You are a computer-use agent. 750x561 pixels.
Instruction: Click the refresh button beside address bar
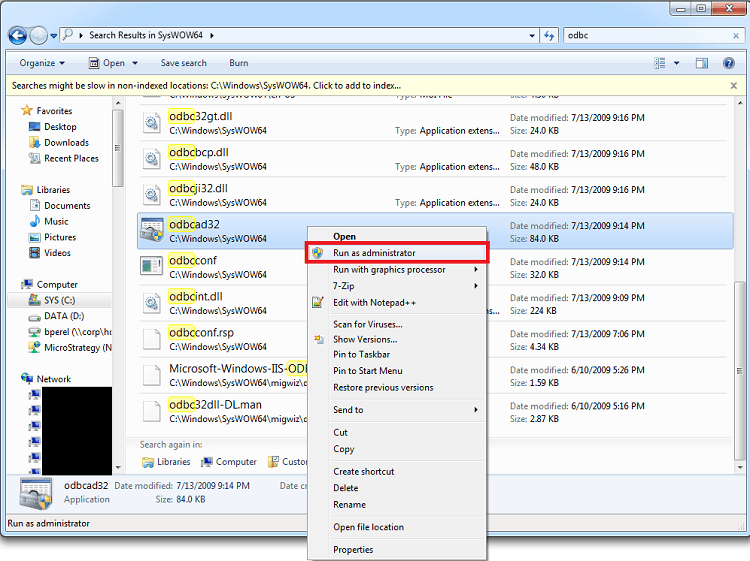point(549,35)
